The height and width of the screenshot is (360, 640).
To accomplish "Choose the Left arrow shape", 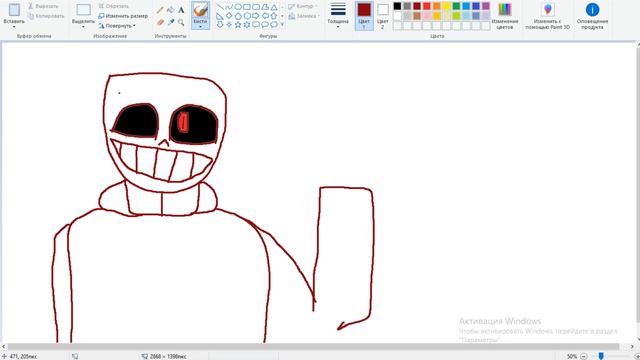I will tap(265, 16).
